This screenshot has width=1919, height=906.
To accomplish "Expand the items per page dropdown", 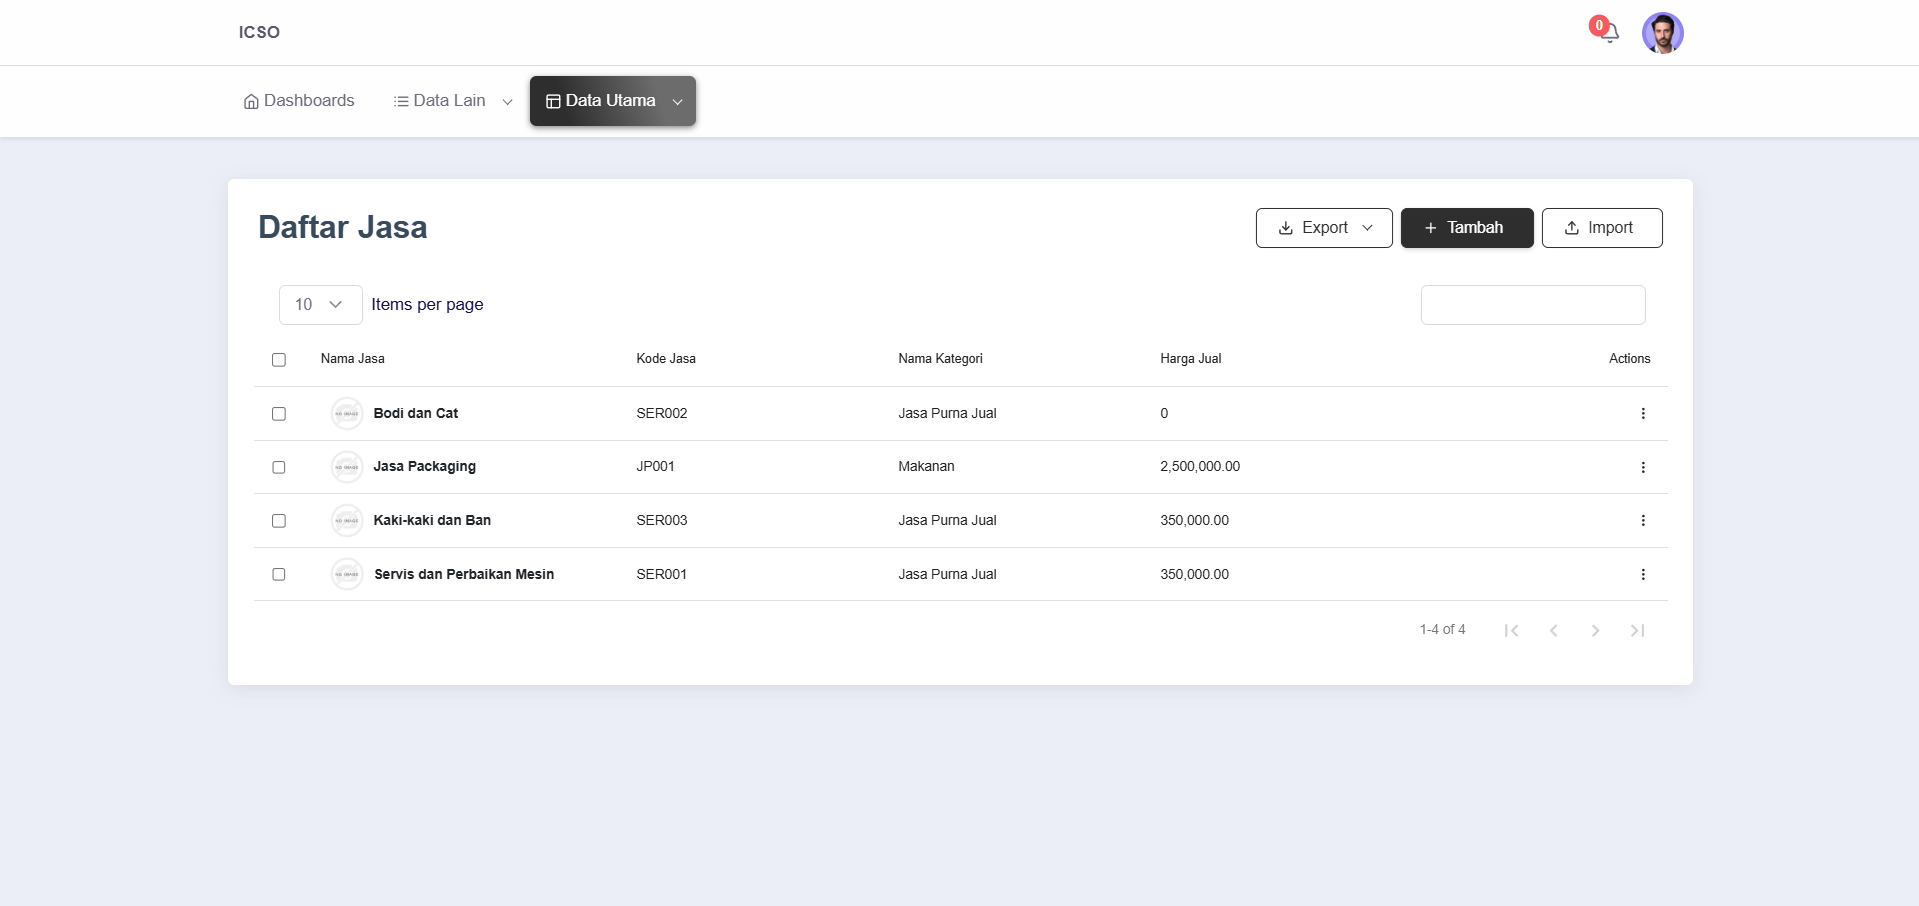I will [320, 305].
